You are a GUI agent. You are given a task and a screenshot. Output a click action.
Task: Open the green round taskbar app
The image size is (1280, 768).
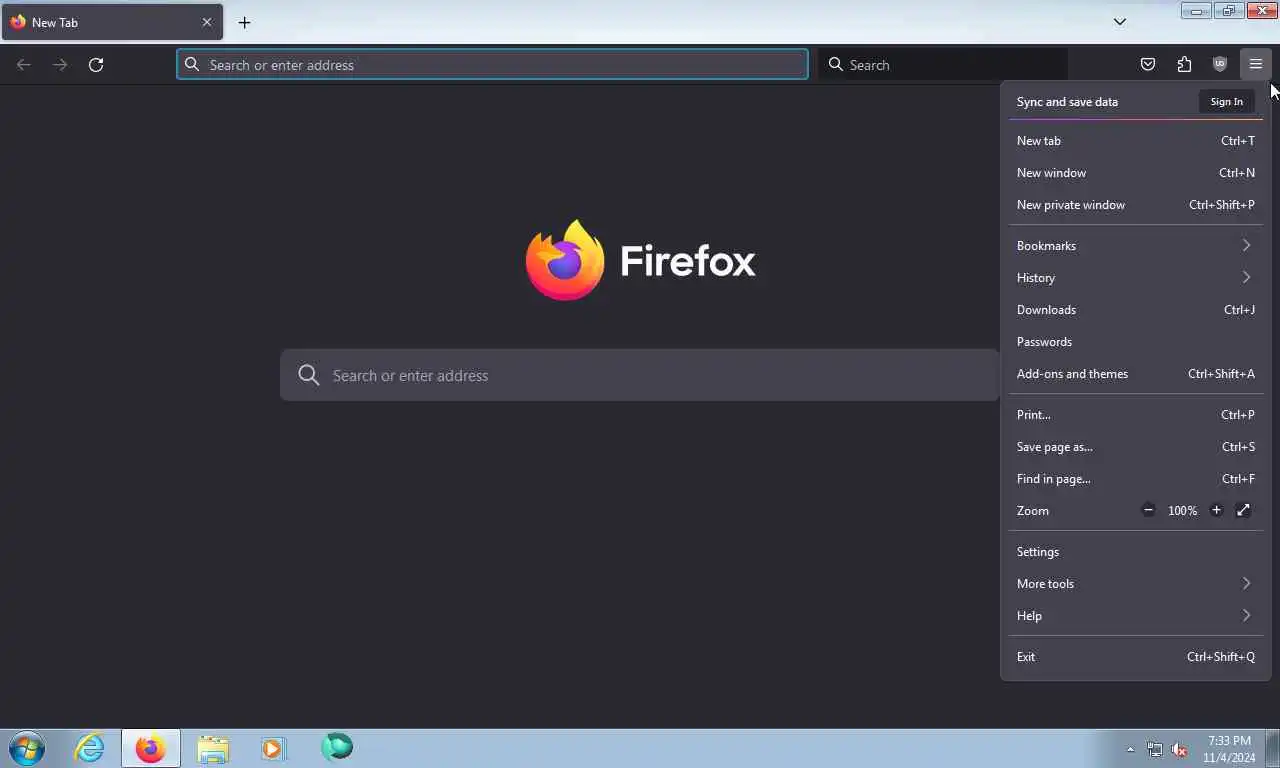[x=337, y=747]
